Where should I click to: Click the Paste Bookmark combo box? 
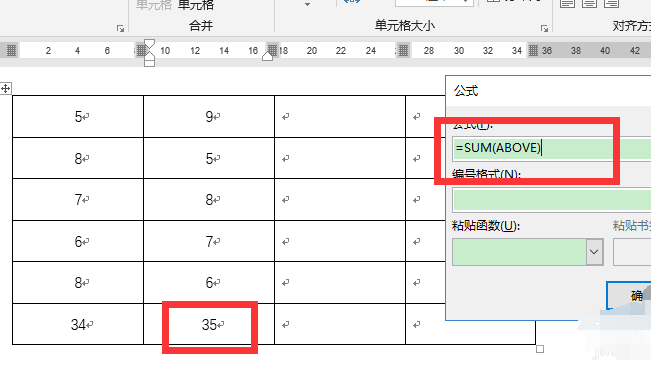click(632, 252)
